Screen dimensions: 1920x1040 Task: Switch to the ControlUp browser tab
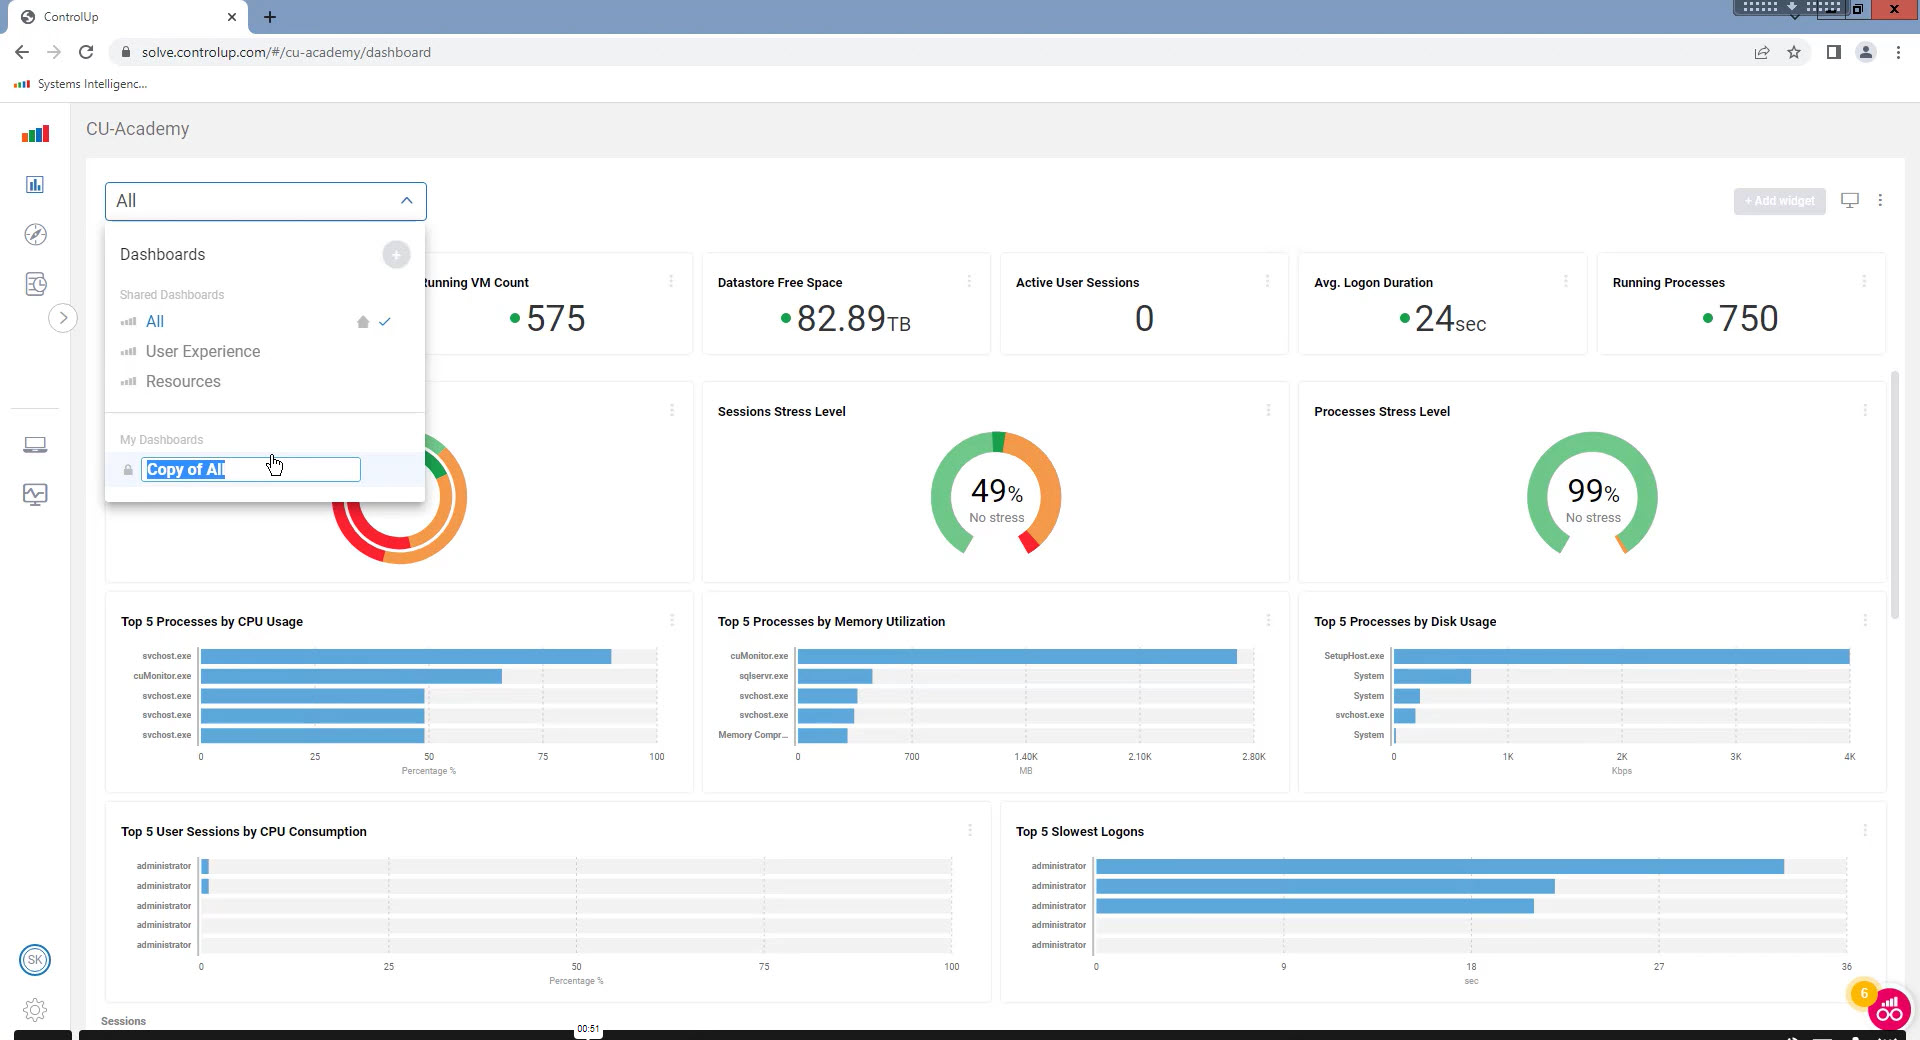(x=130, y=17)
